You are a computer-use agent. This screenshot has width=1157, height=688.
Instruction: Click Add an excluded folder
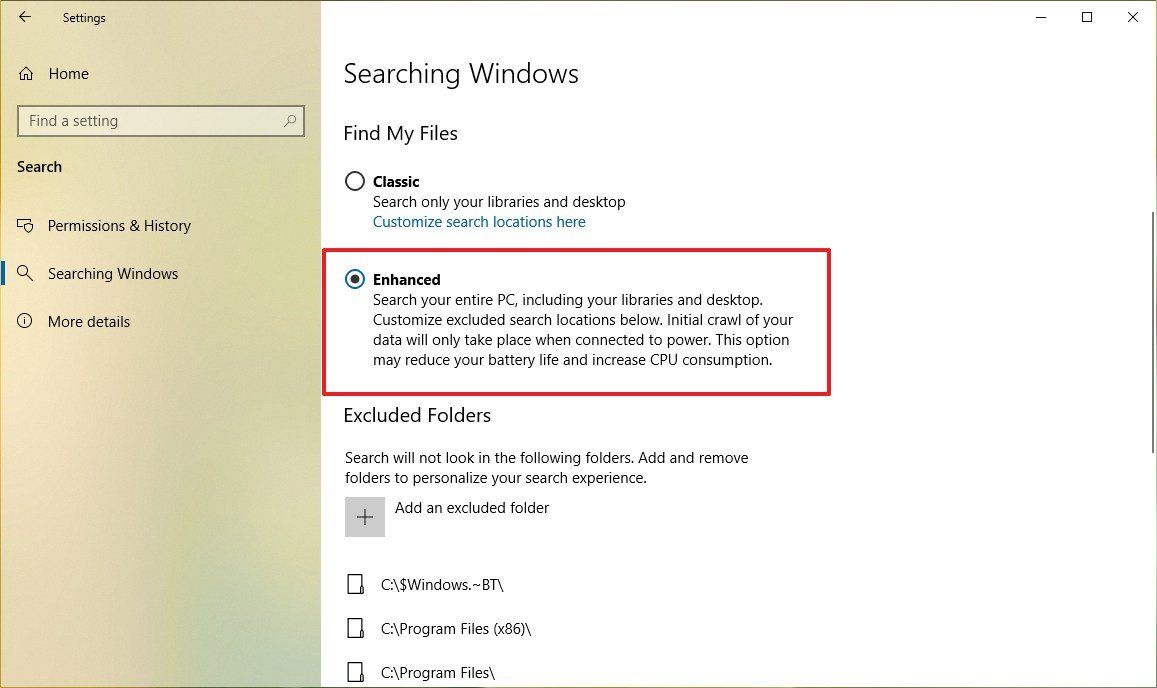[x=364, y=516]
